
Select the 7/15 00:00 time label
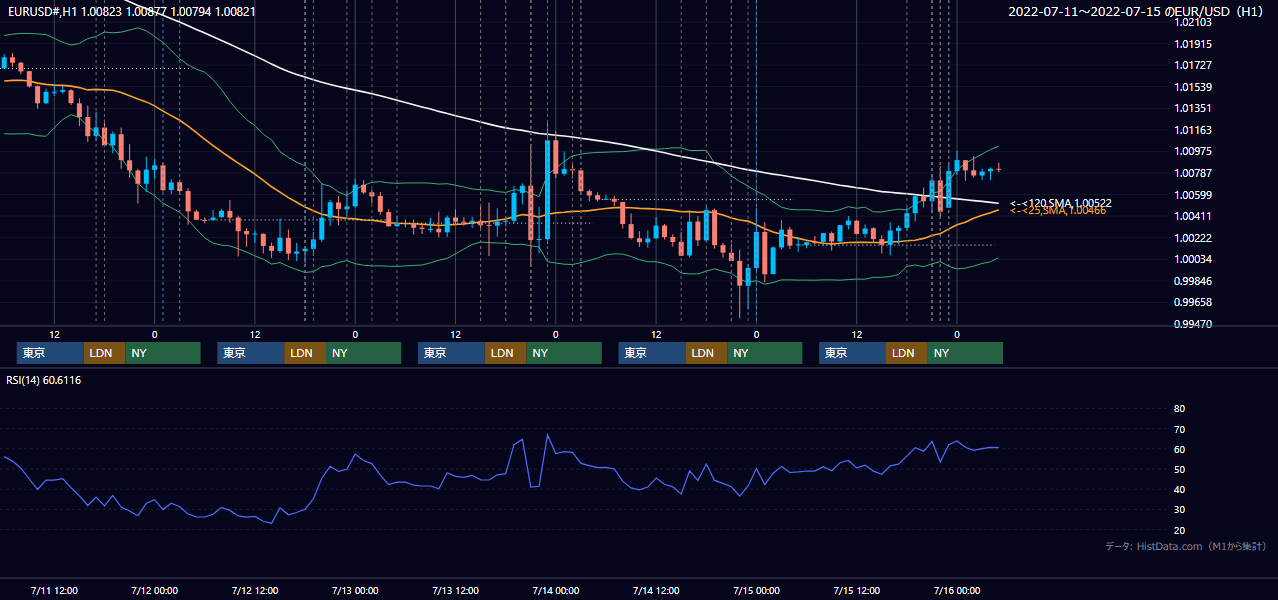(x=756, y=590)
